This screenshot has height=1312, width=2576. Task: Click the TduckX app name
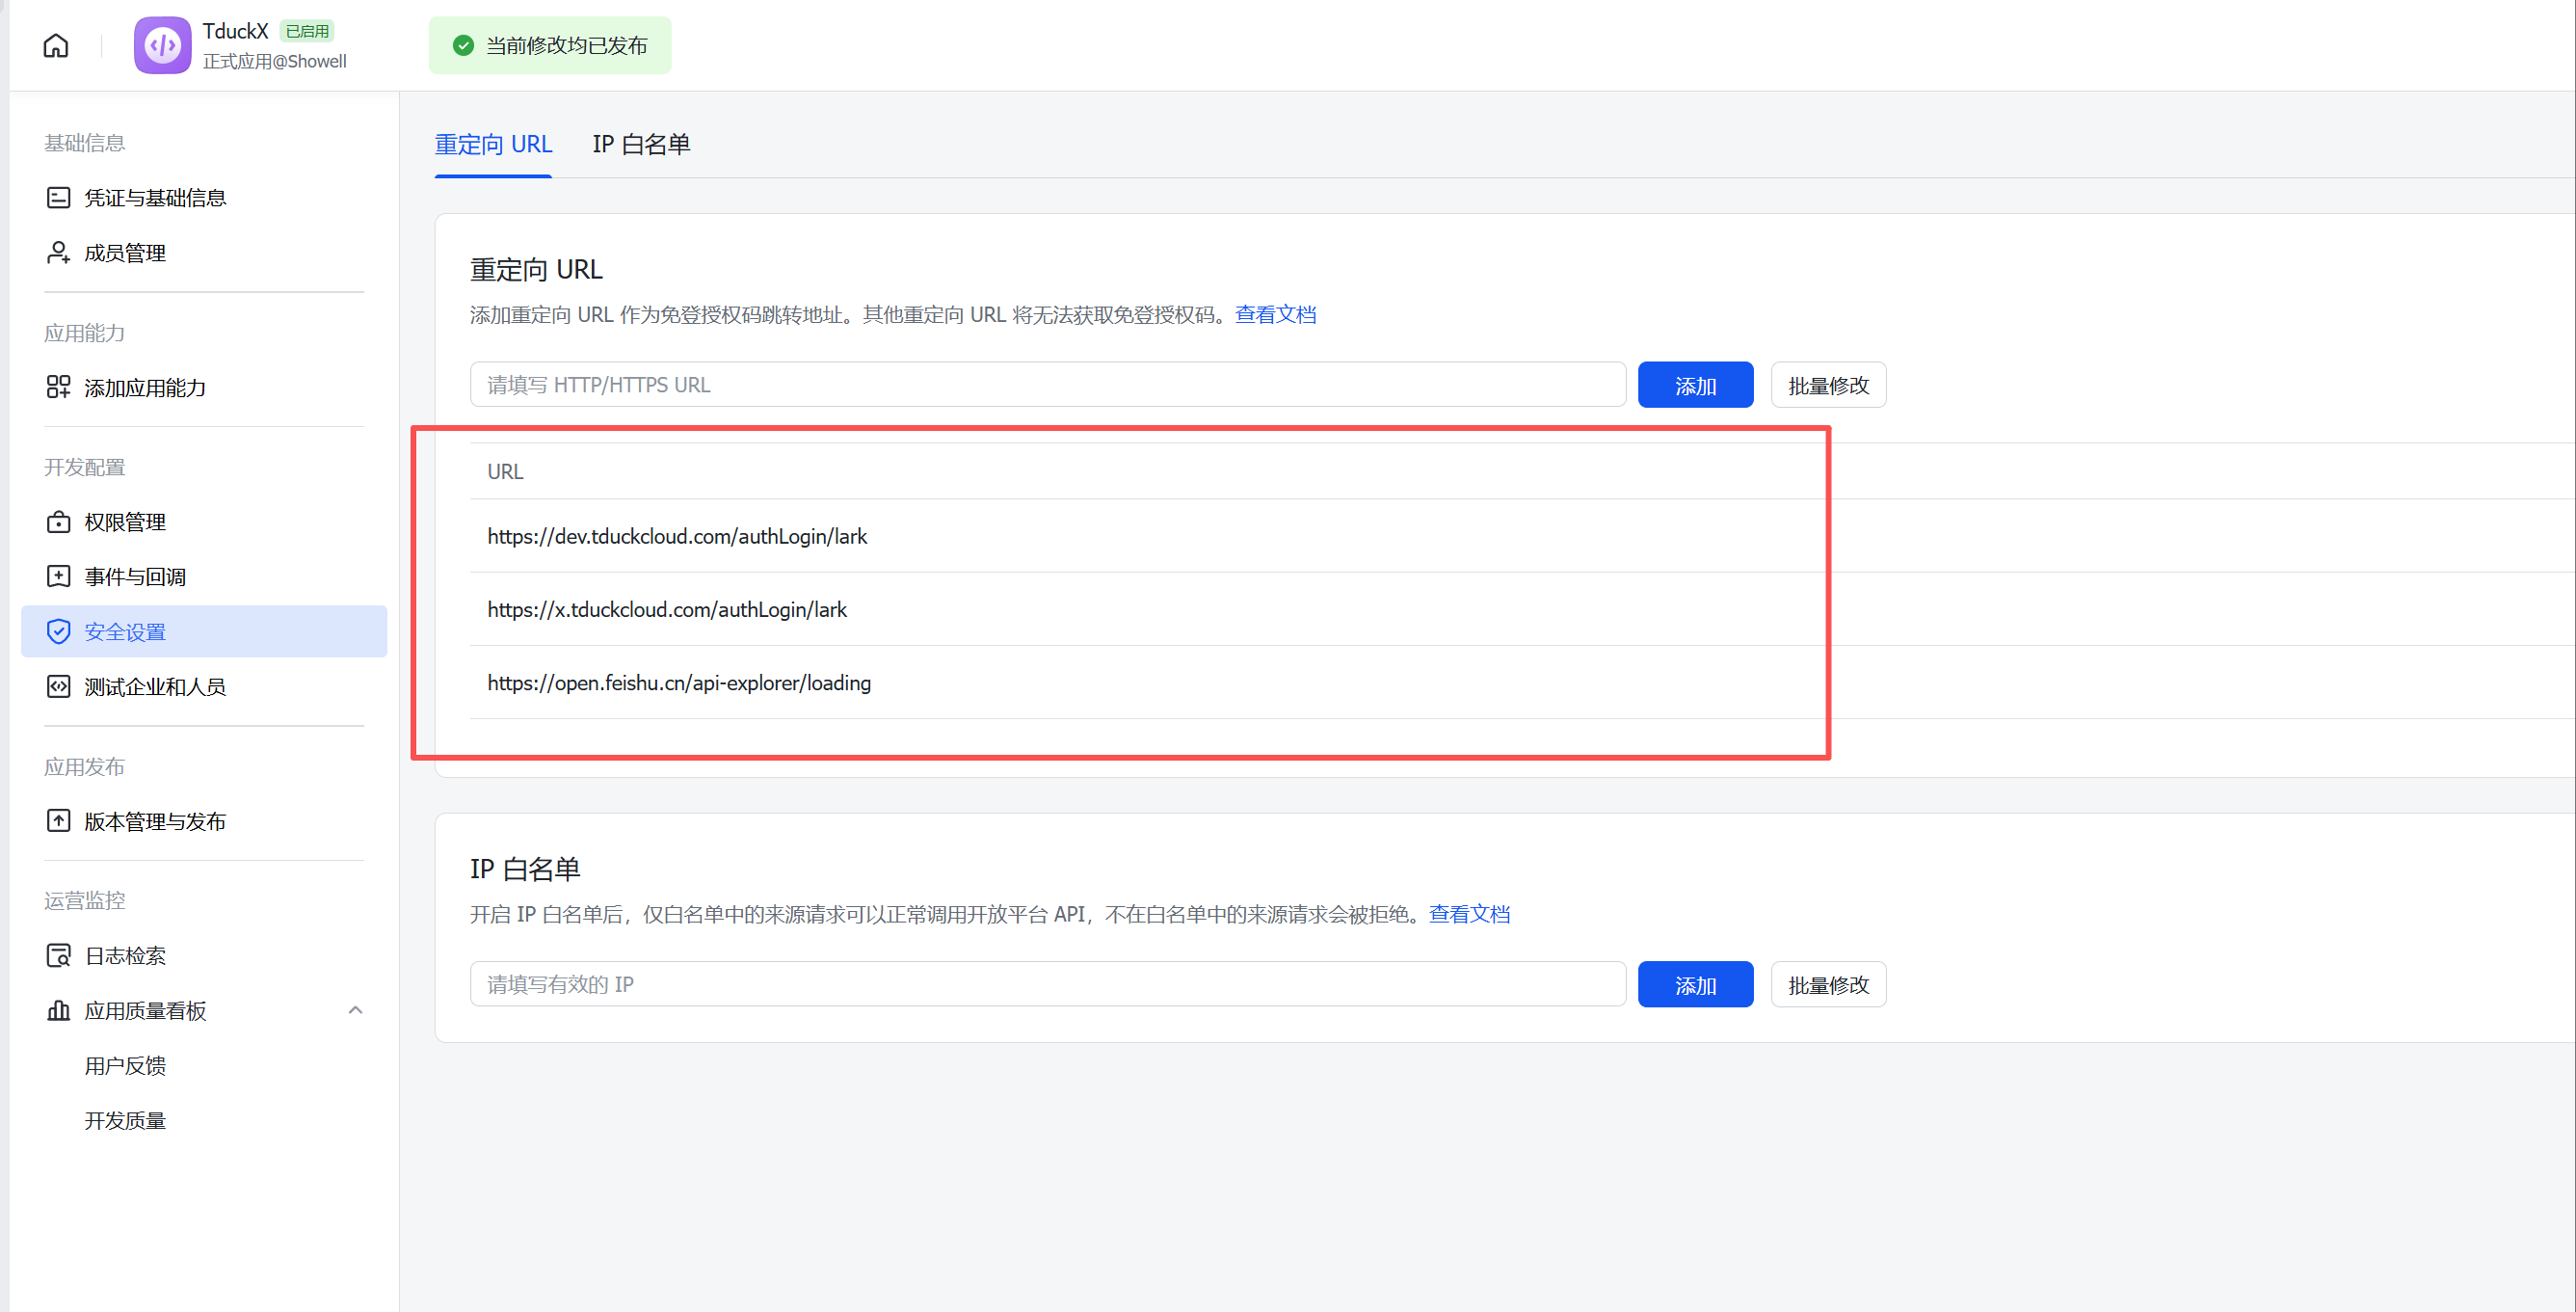click(x=236, y=31)
